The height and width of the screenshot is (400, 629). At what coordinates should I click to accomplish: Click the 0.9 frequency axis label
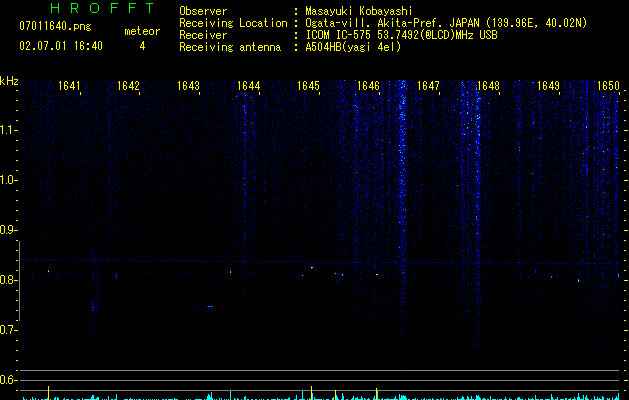(x=8, y=230)
